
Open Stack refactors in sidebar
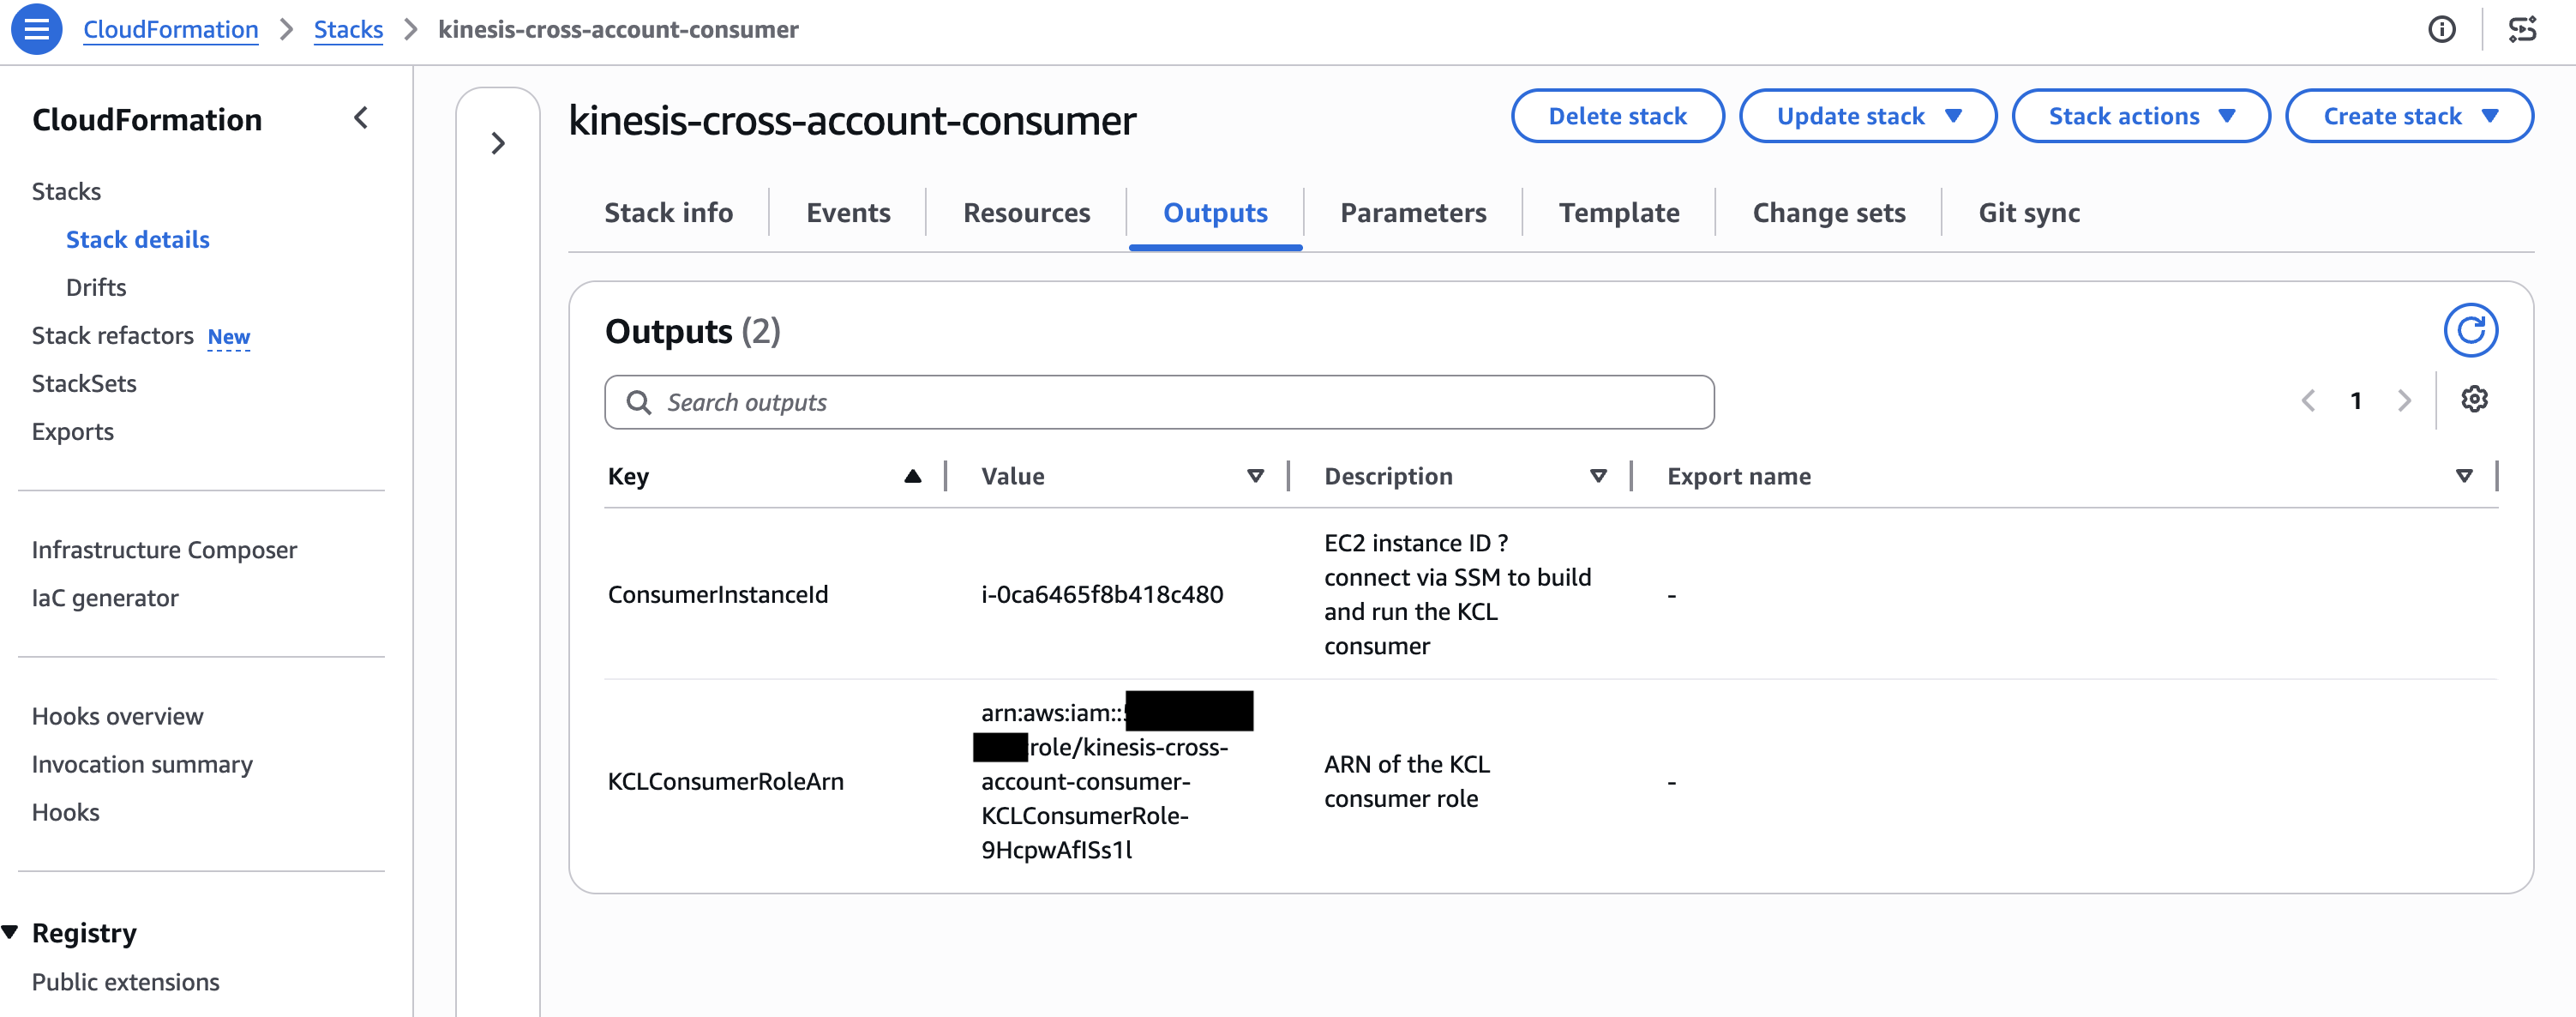(x=112, y=335)
